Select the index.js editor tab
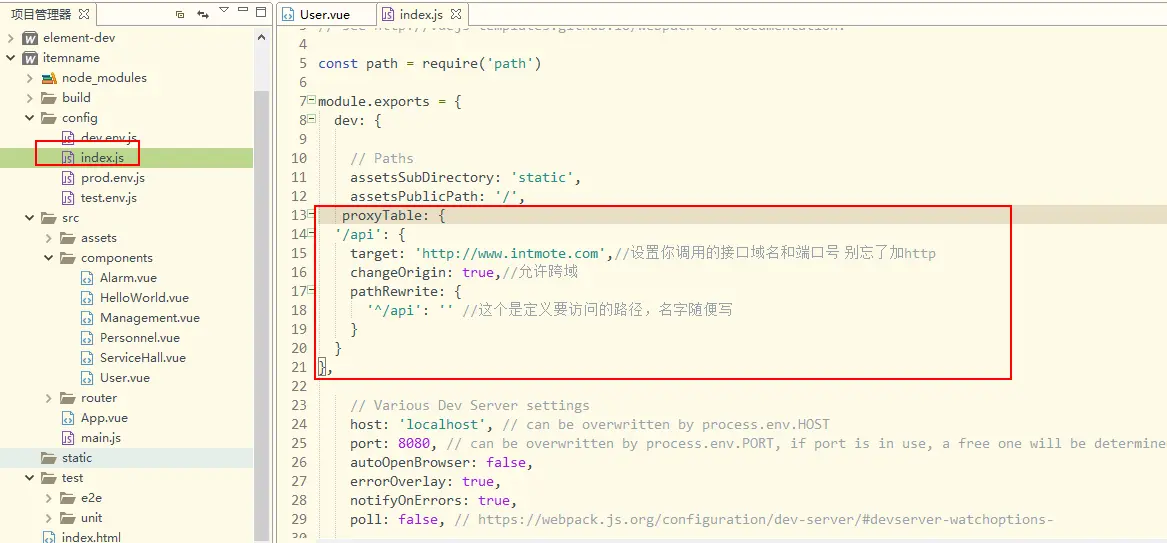The width and height of the screenshot is (1167, 543). click(x=421, y=14)
